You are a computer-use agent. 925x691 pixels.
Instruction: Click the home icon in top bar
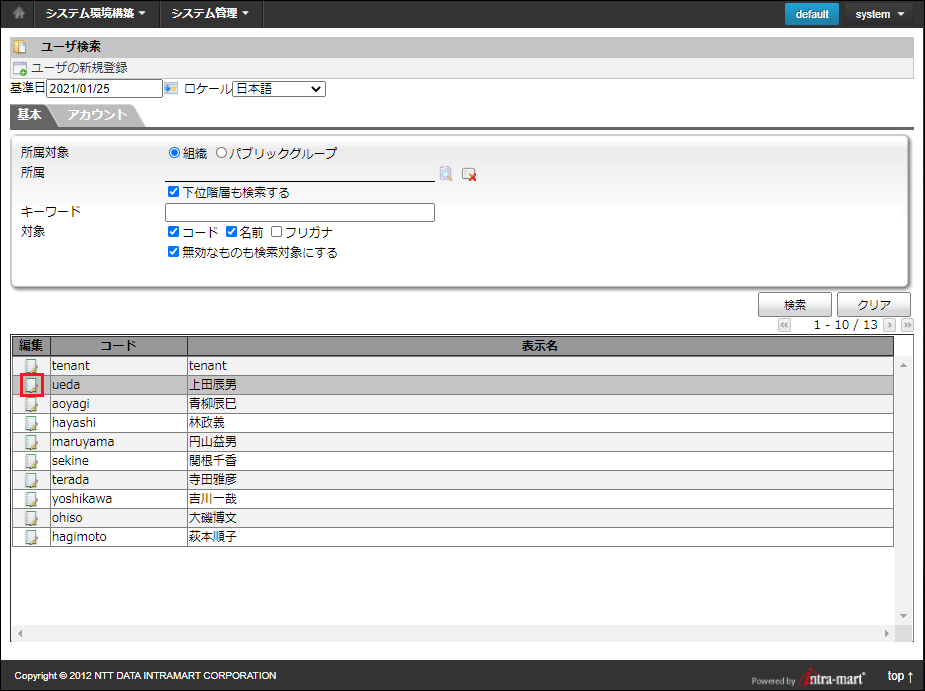[x=17, y=14]
